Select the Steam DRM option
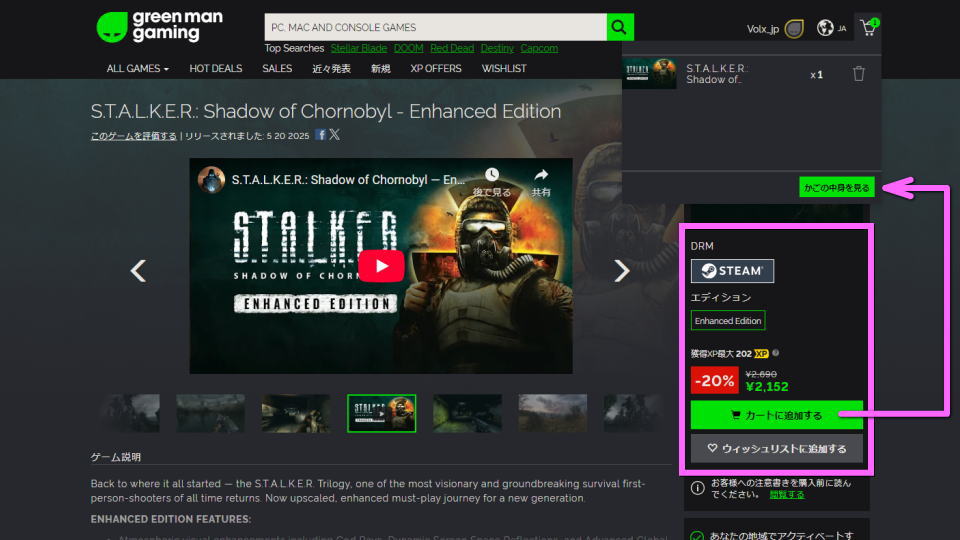 coord(732,271)
